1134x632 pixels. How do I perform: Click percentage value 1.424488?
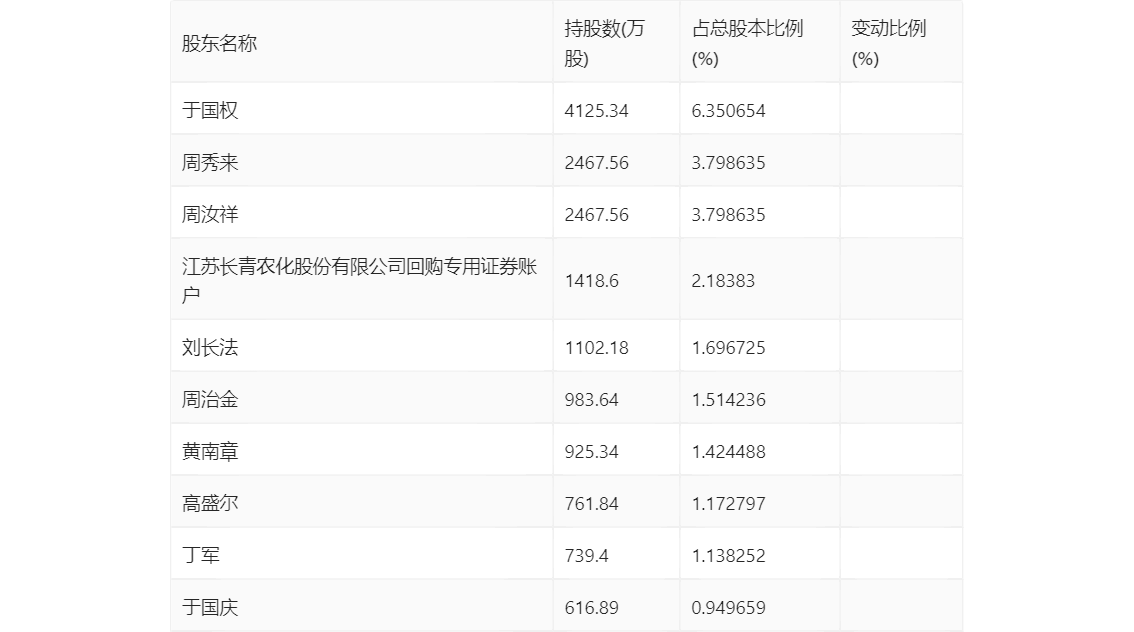point(728,452)
